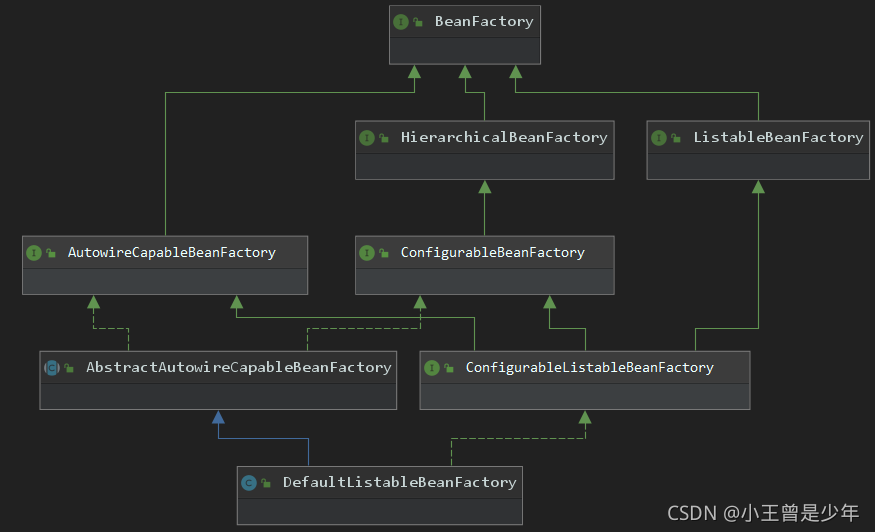Click the green lock icon beside the BeanFactory label
The width and height of the screenshot is (875, 532).
pyautogui.click(x=417, y=22)
